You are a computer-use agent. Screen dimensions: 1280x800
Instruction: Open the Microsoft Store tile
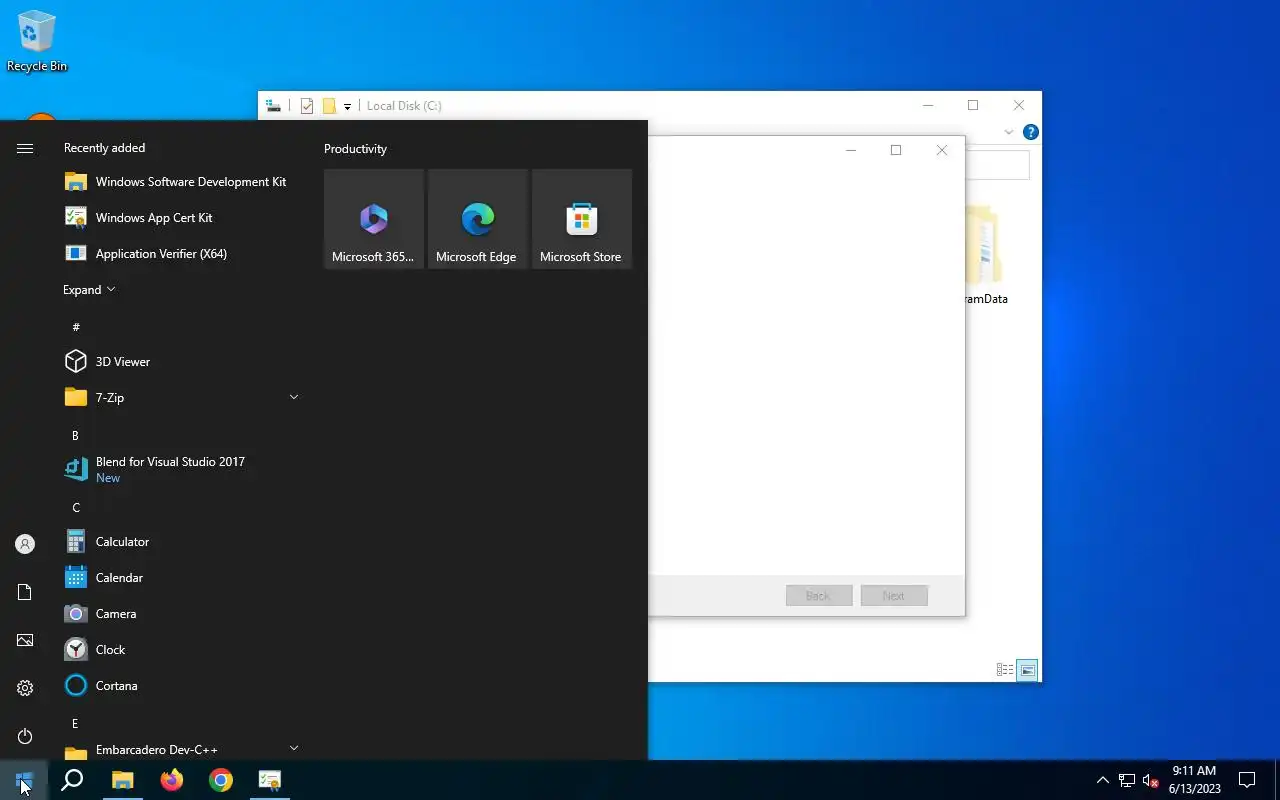[582, 219]
